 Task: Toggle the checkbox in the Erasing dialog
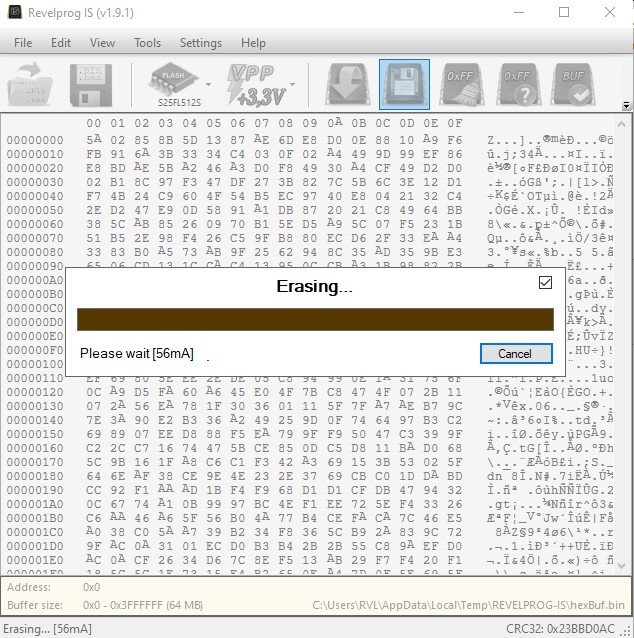coord(545,283)
